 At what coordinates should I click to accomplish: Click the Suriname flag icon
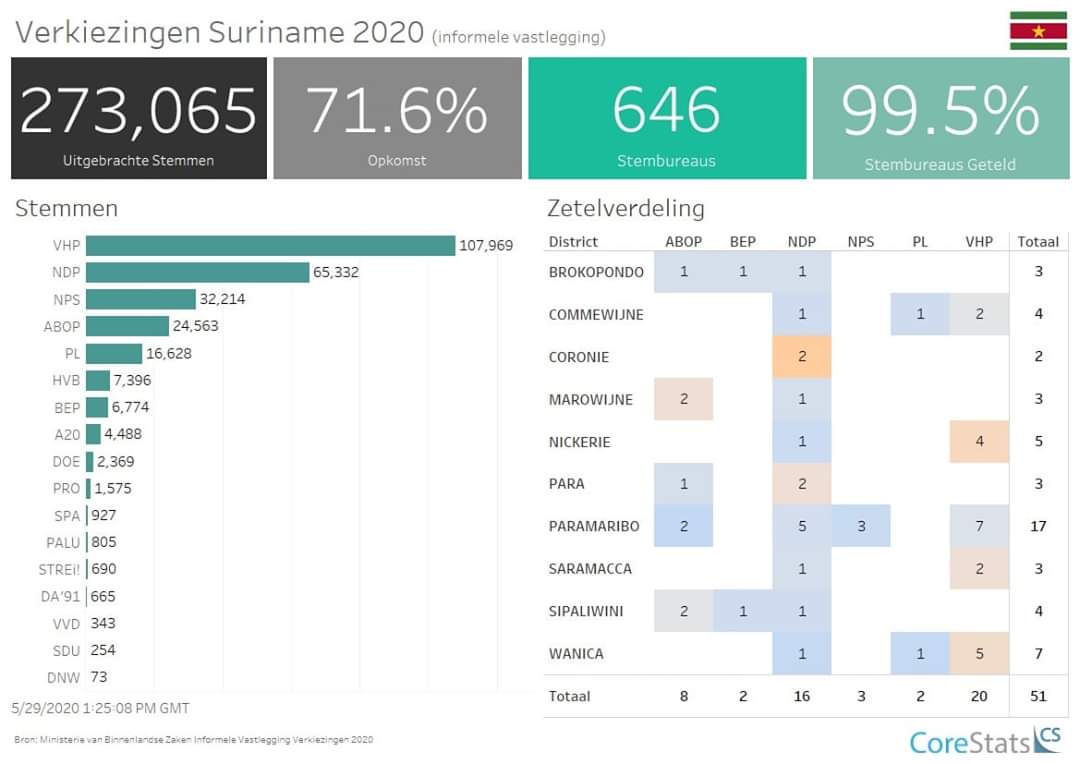(1038, 31)
